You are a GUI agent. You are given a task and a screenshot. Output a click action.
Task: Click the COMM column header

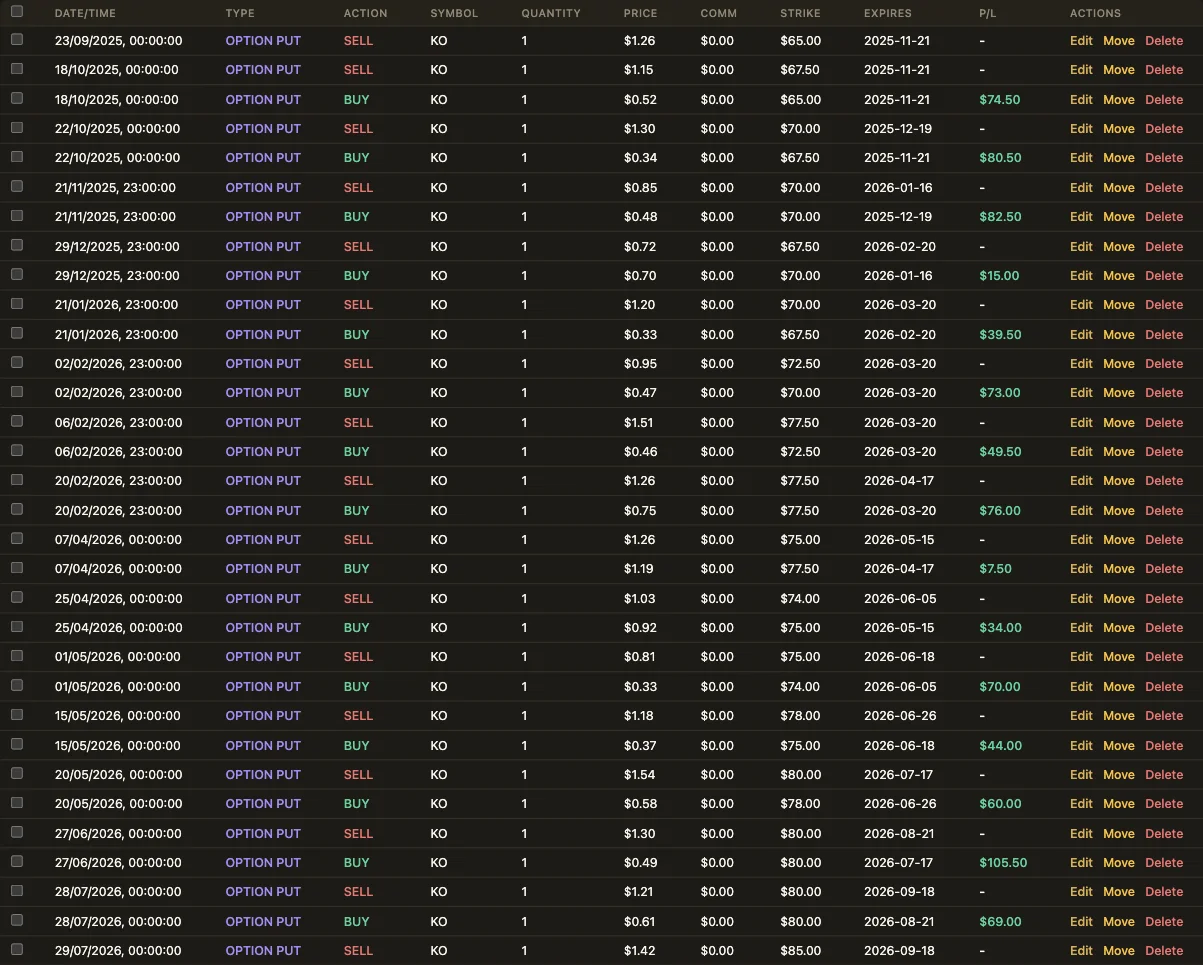(x=719, y=14)
